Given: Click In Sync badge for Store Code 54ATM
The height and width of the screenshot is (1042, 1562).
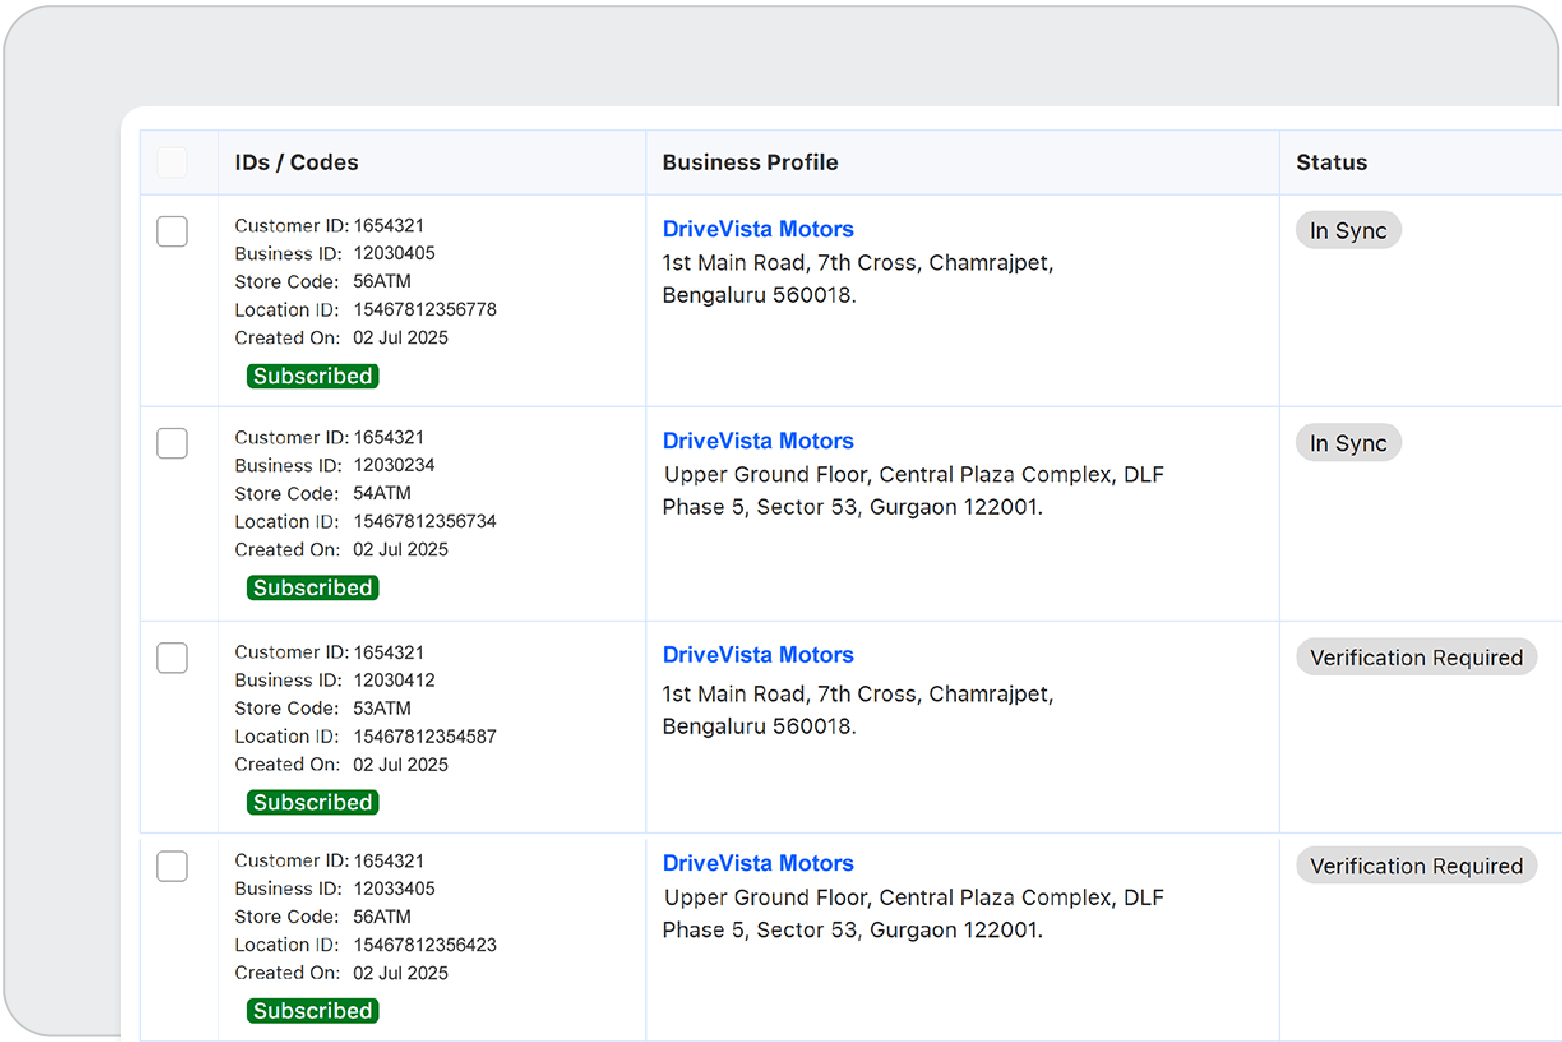Looking at the screenshot, I should tap(1347, 443).
